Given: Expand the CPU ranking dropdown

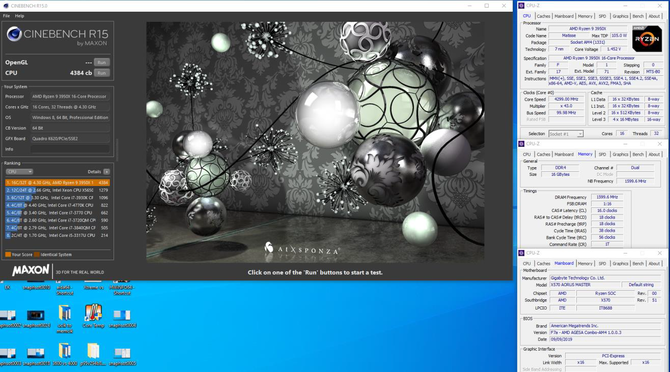Looking at the screenshot, I should coord(19,172).
